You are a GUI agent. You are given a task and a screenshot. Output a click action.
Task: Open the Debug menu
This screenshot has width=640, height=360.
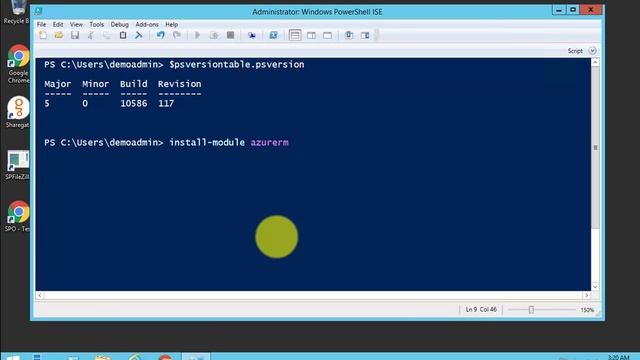[x=120, y=24]
